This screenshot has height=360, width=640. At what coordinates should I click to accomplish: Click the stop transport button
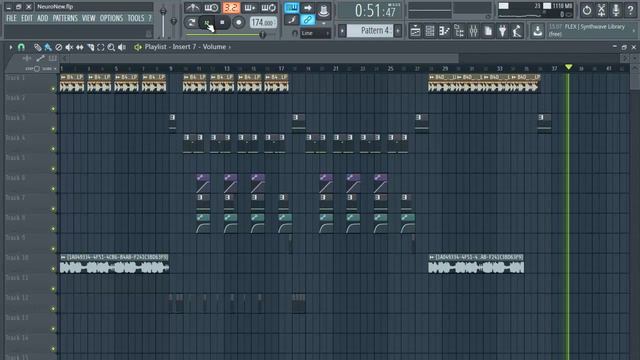222,22
